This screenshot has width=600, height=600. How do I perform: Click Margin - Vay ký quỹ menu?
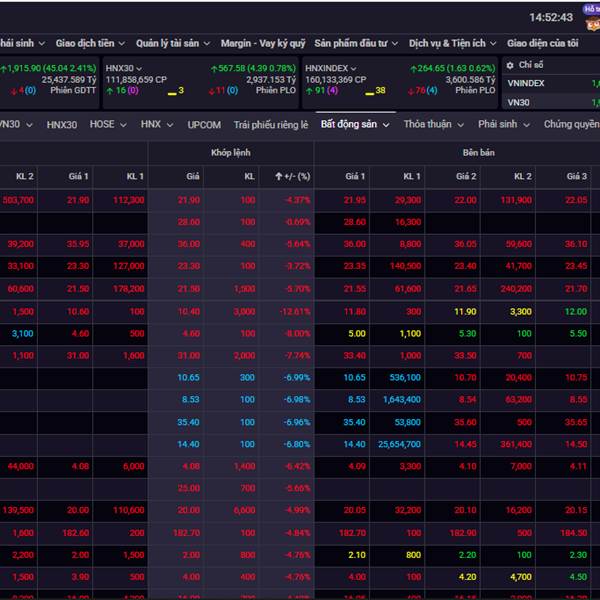click(262, 44)
